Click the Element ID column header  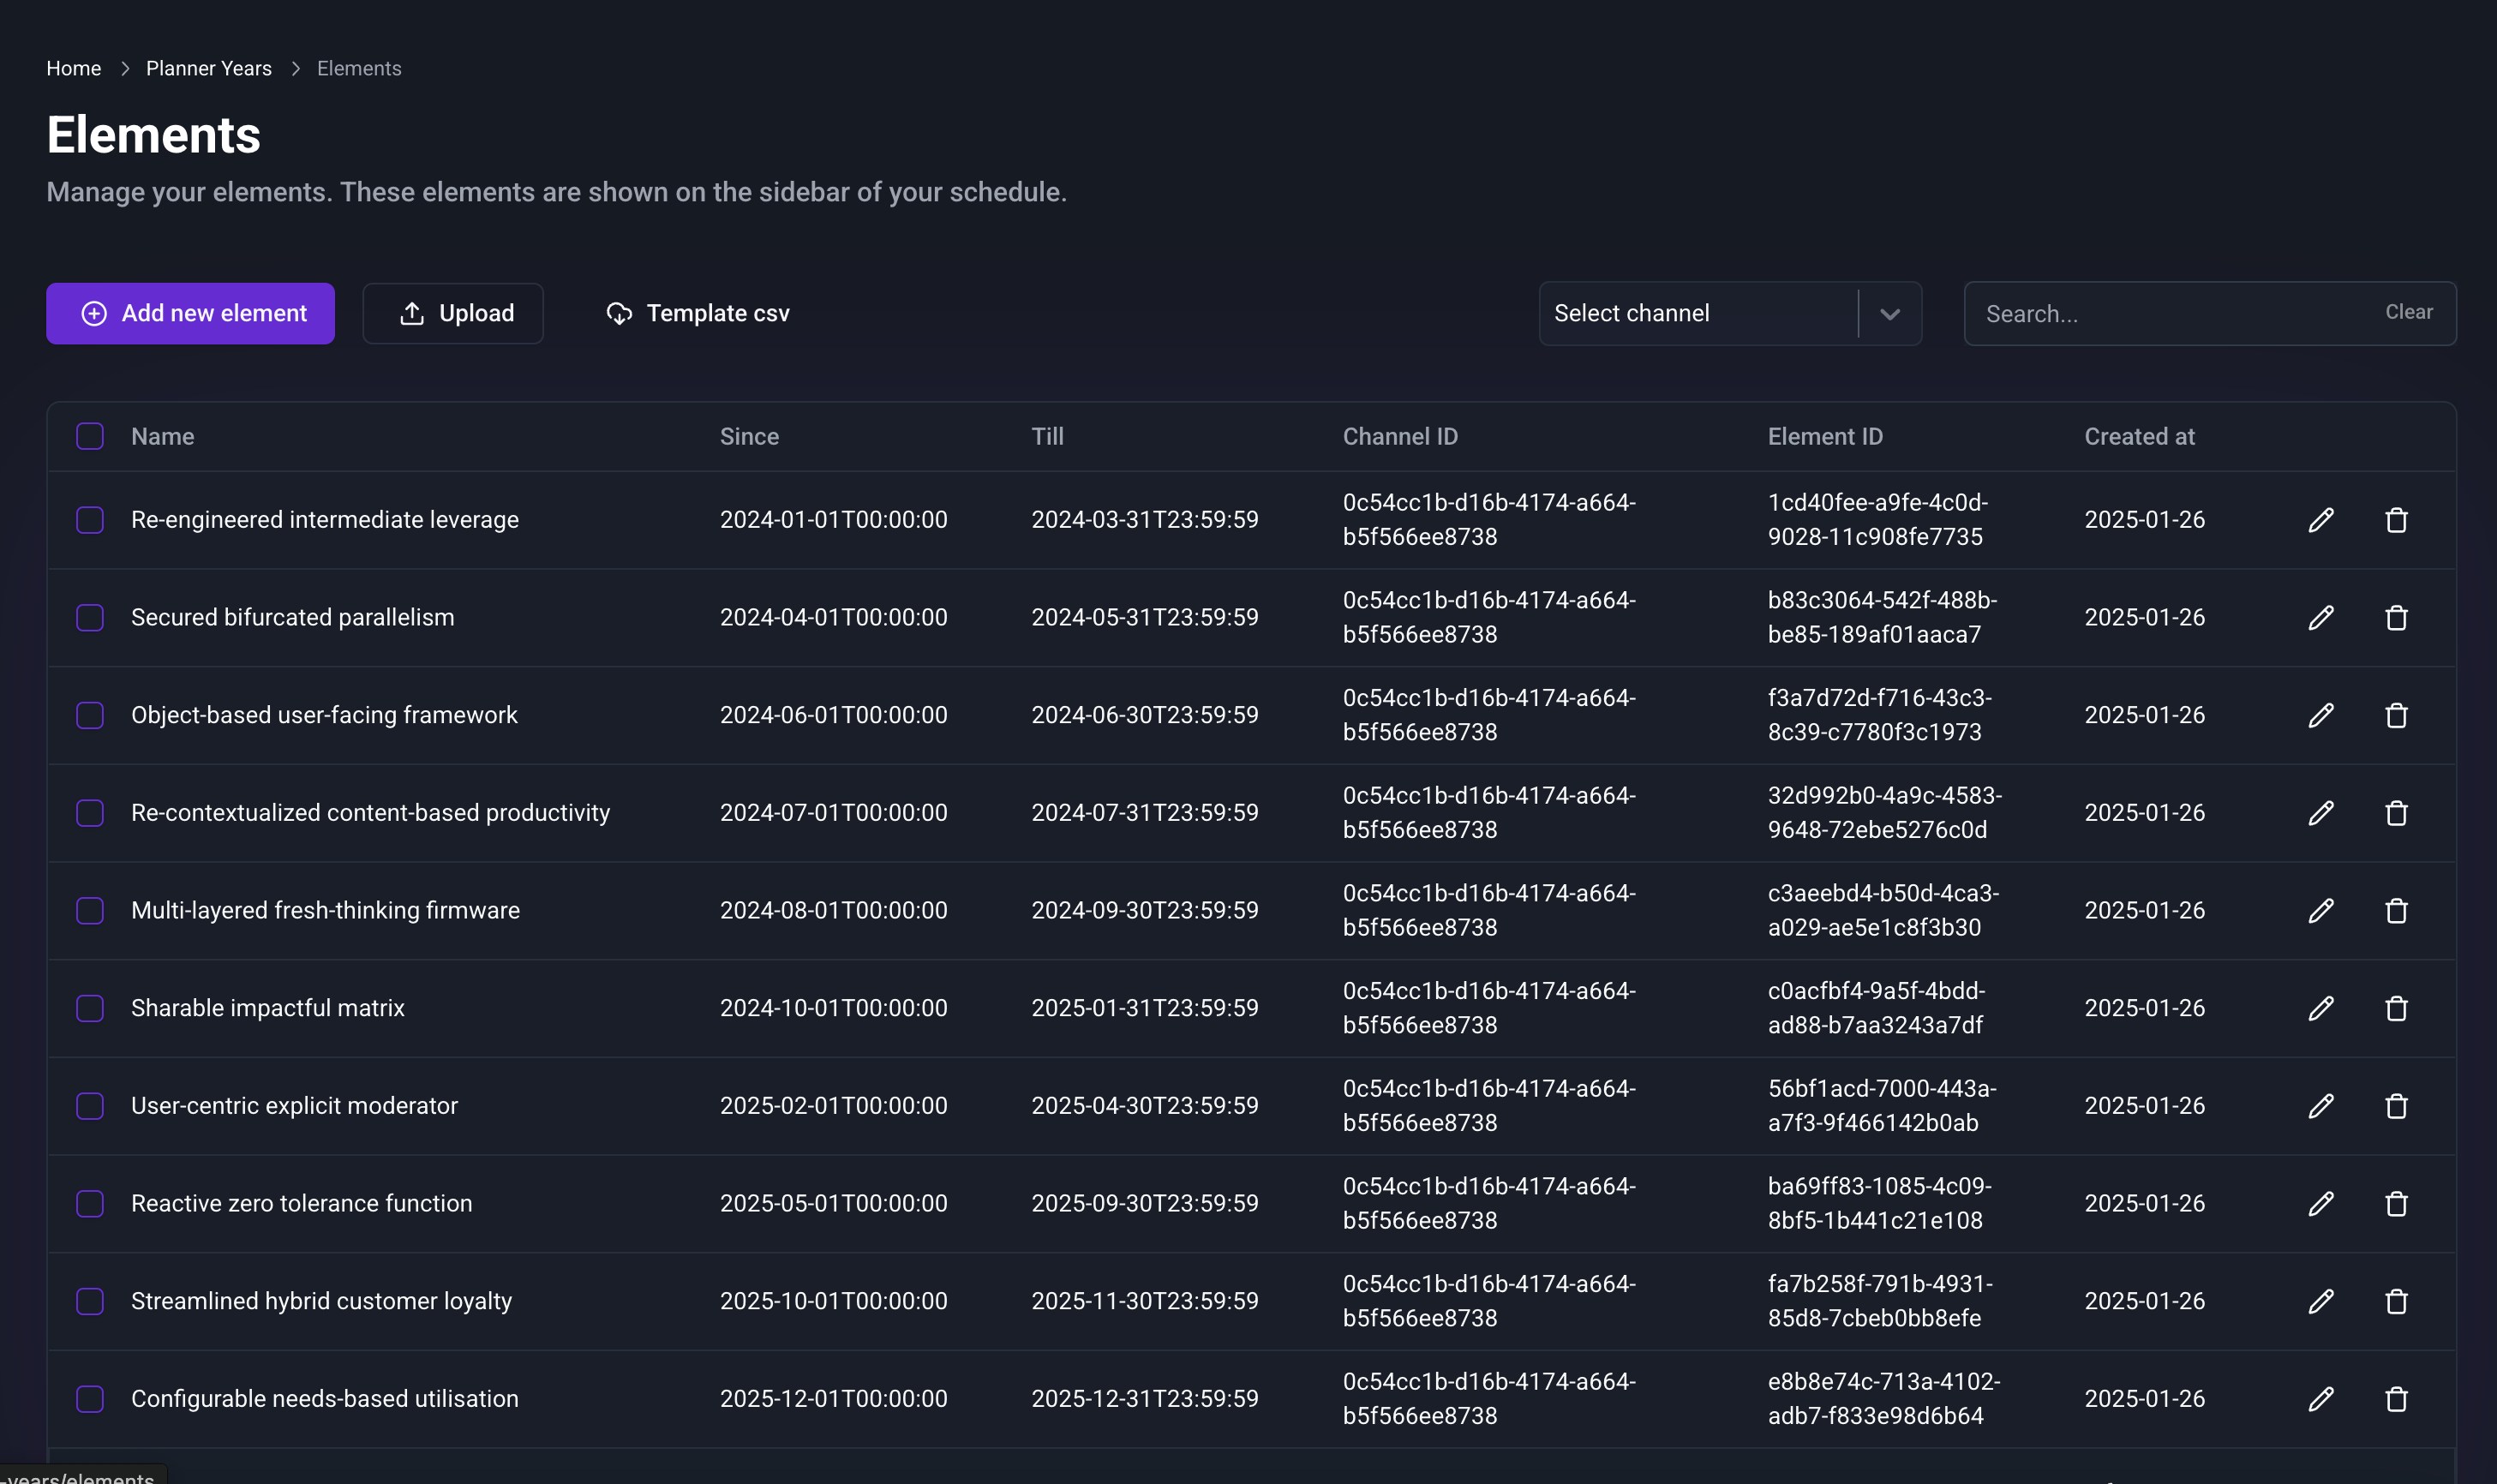(1825, 436)
